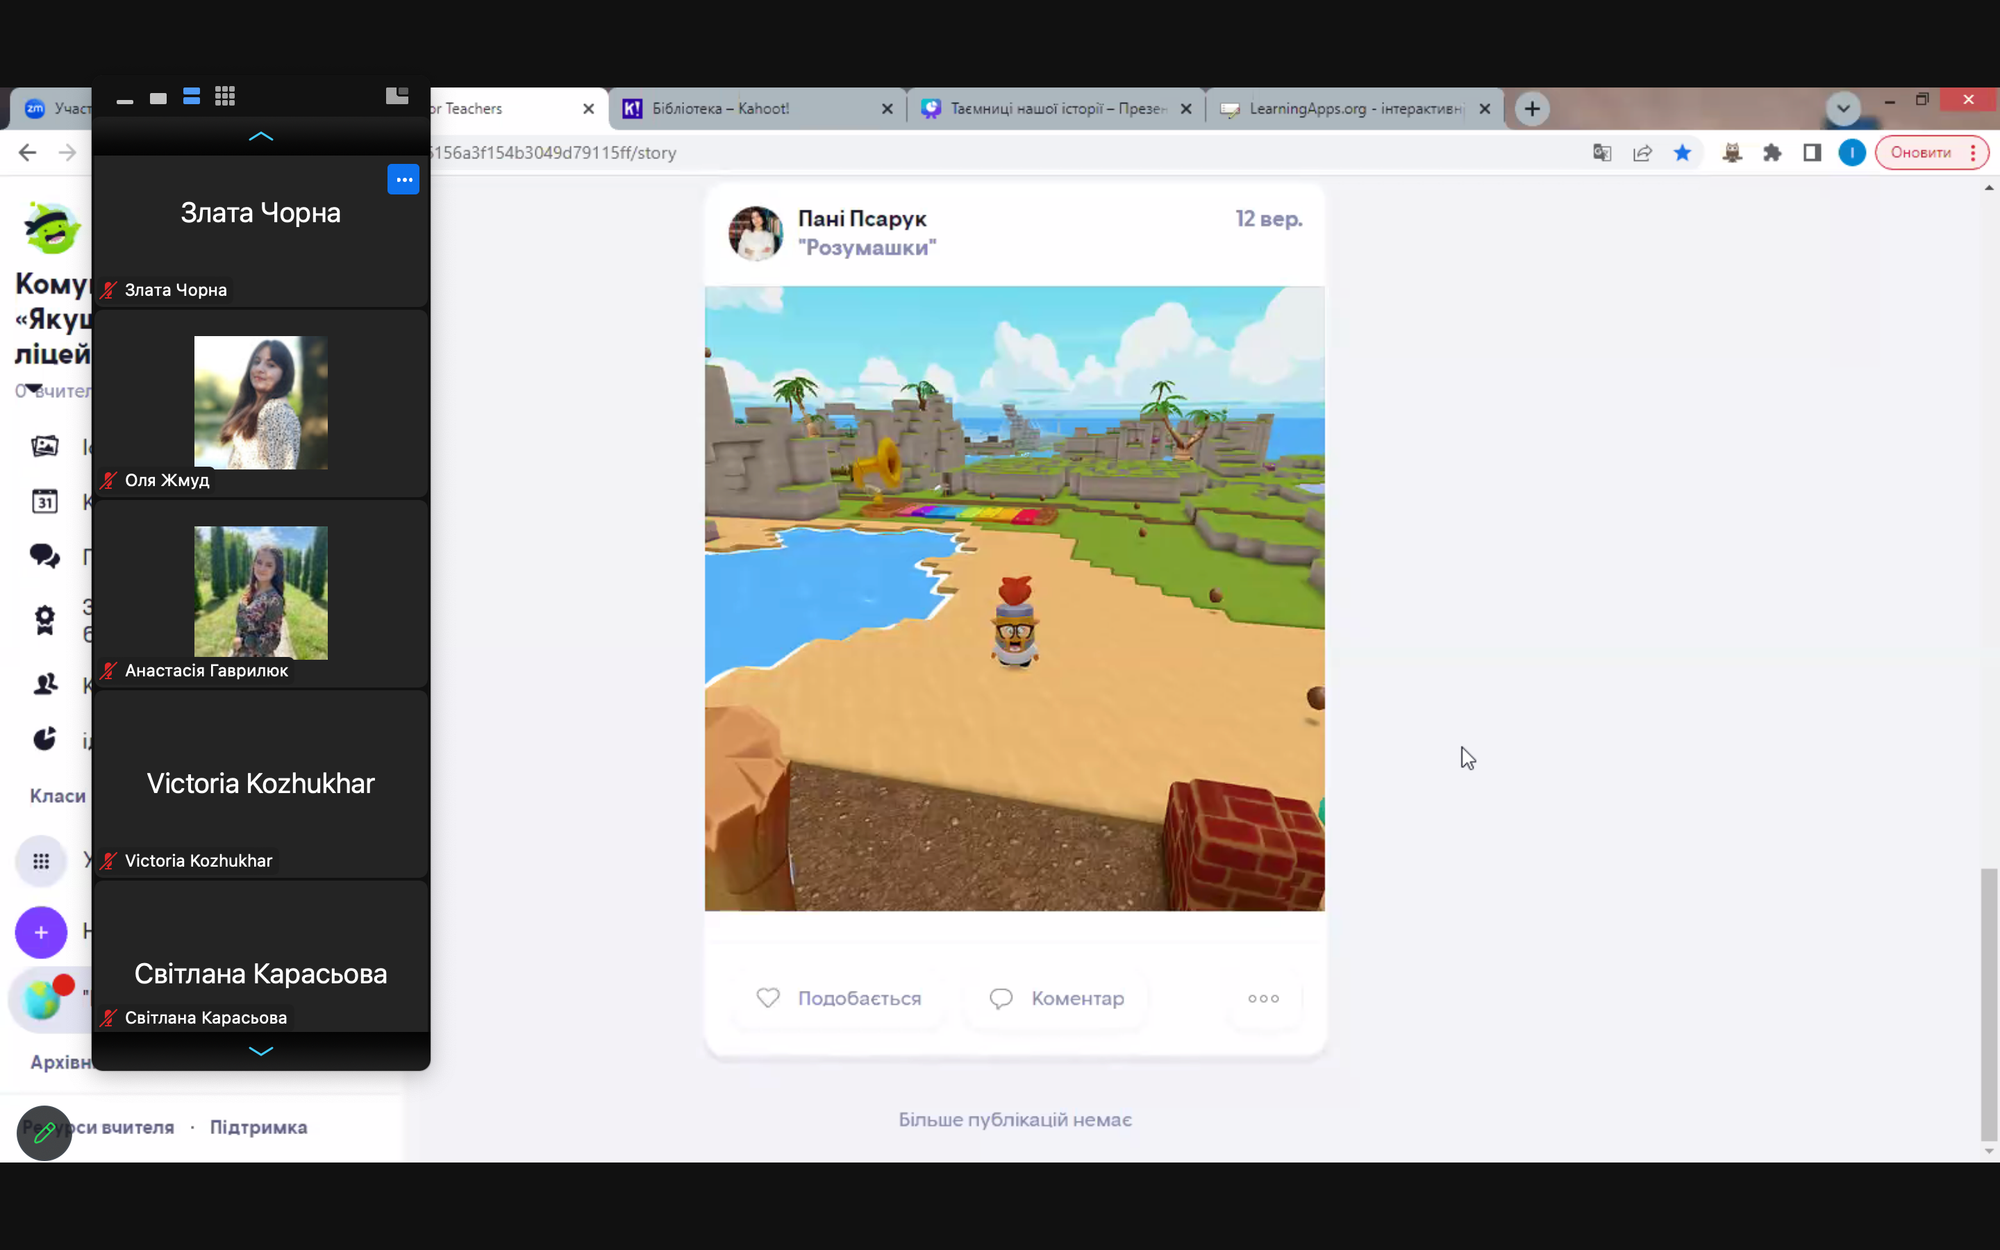Image resolution: width=2000 pixels, height=1250 pixels.
Task: Open more options for Злата Чорна tile
Action: point(403,180)
